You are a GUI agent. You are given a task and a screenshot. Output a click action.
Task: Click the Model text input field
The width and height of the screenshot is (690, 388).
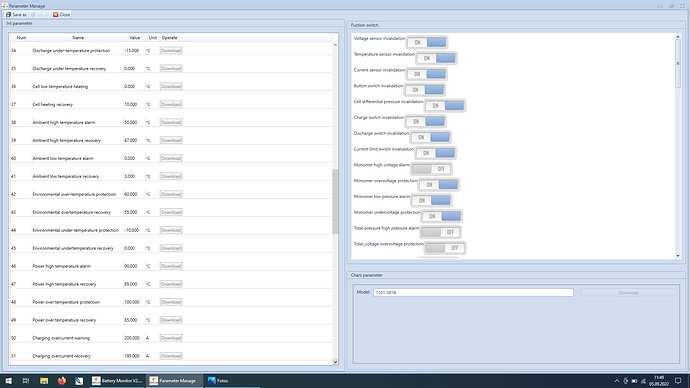pyautogui.click(x=473, y=293)
